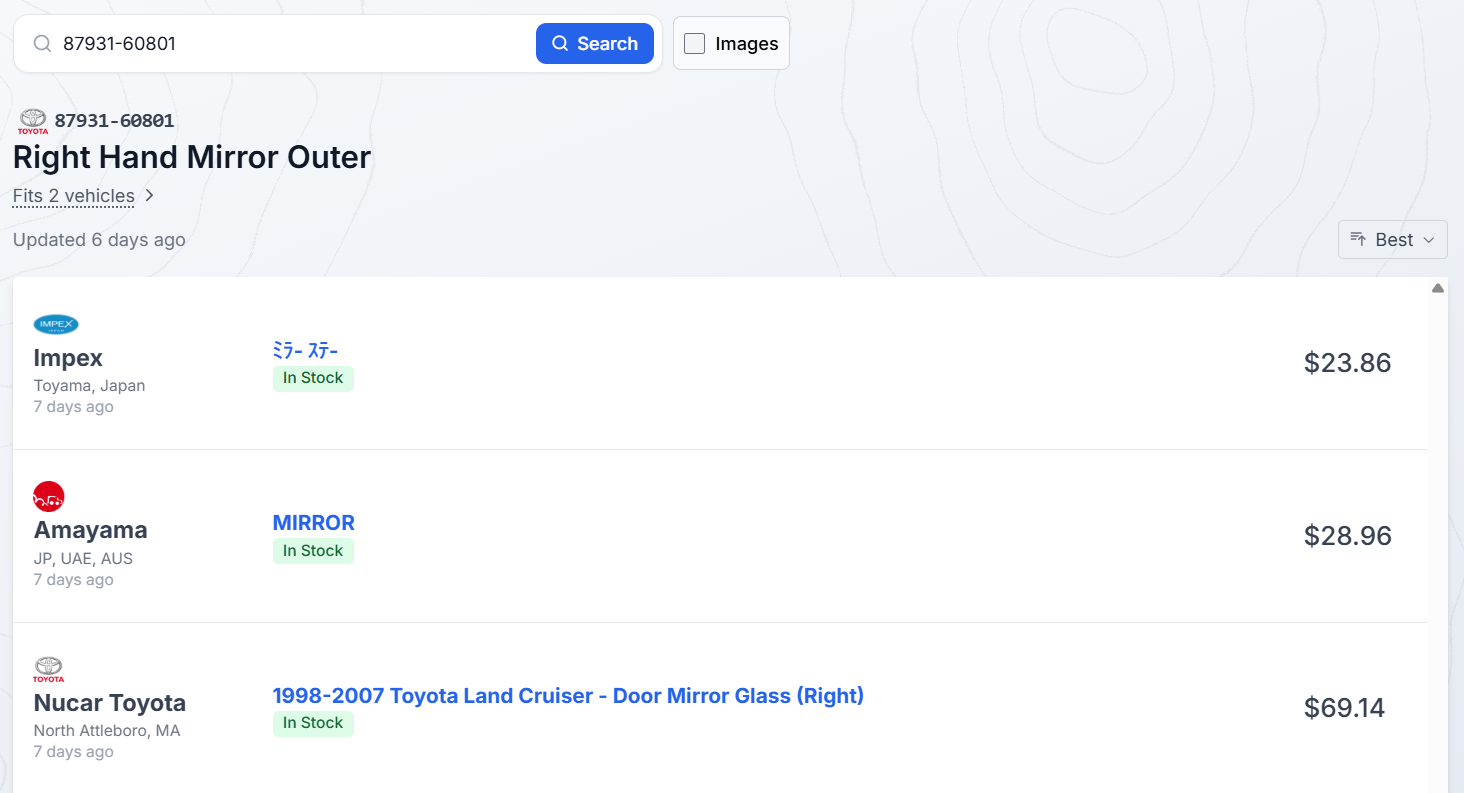Open the MIRROR listing from Amayama

pyautogui.click(x=314, y=522)
